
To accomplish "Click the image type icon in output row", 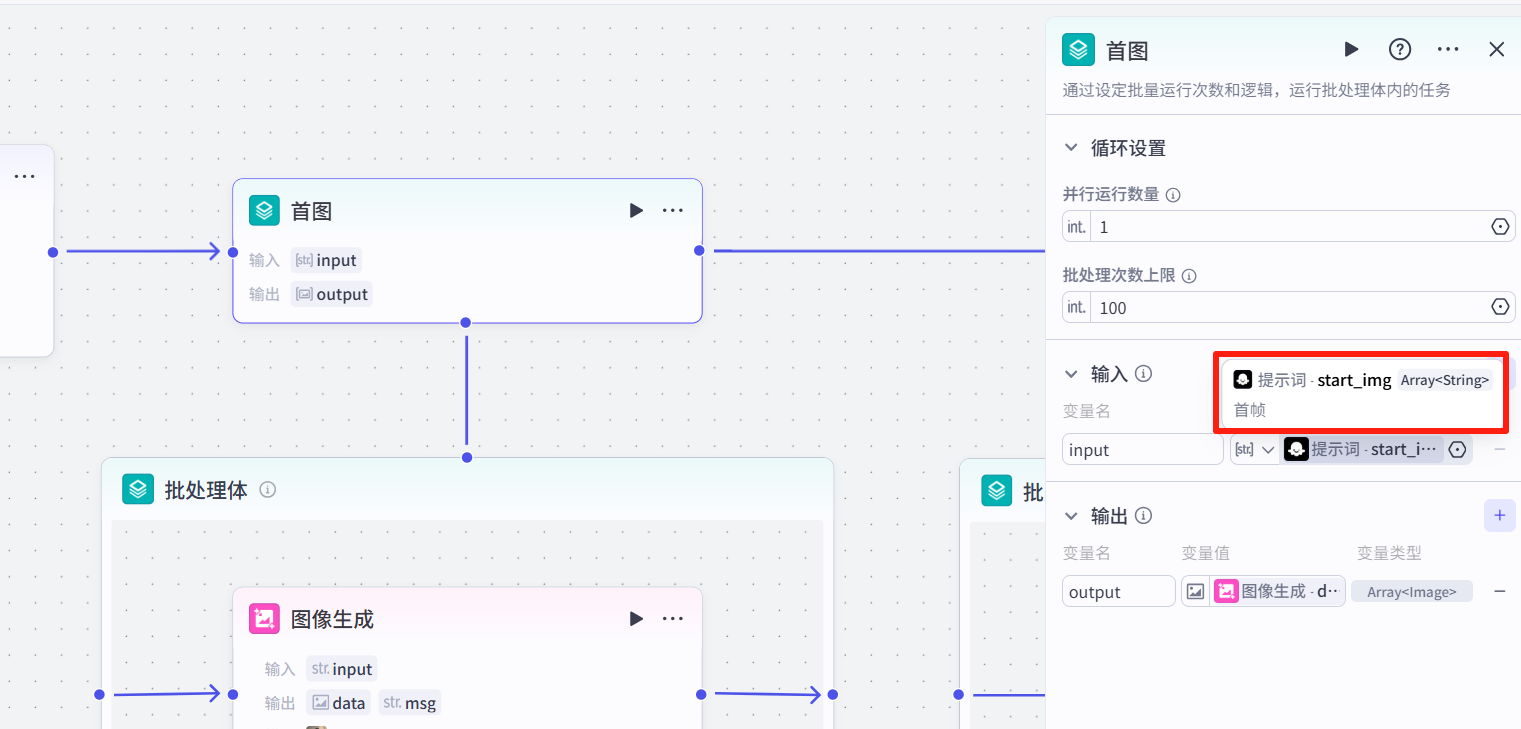I will 1195,592.
